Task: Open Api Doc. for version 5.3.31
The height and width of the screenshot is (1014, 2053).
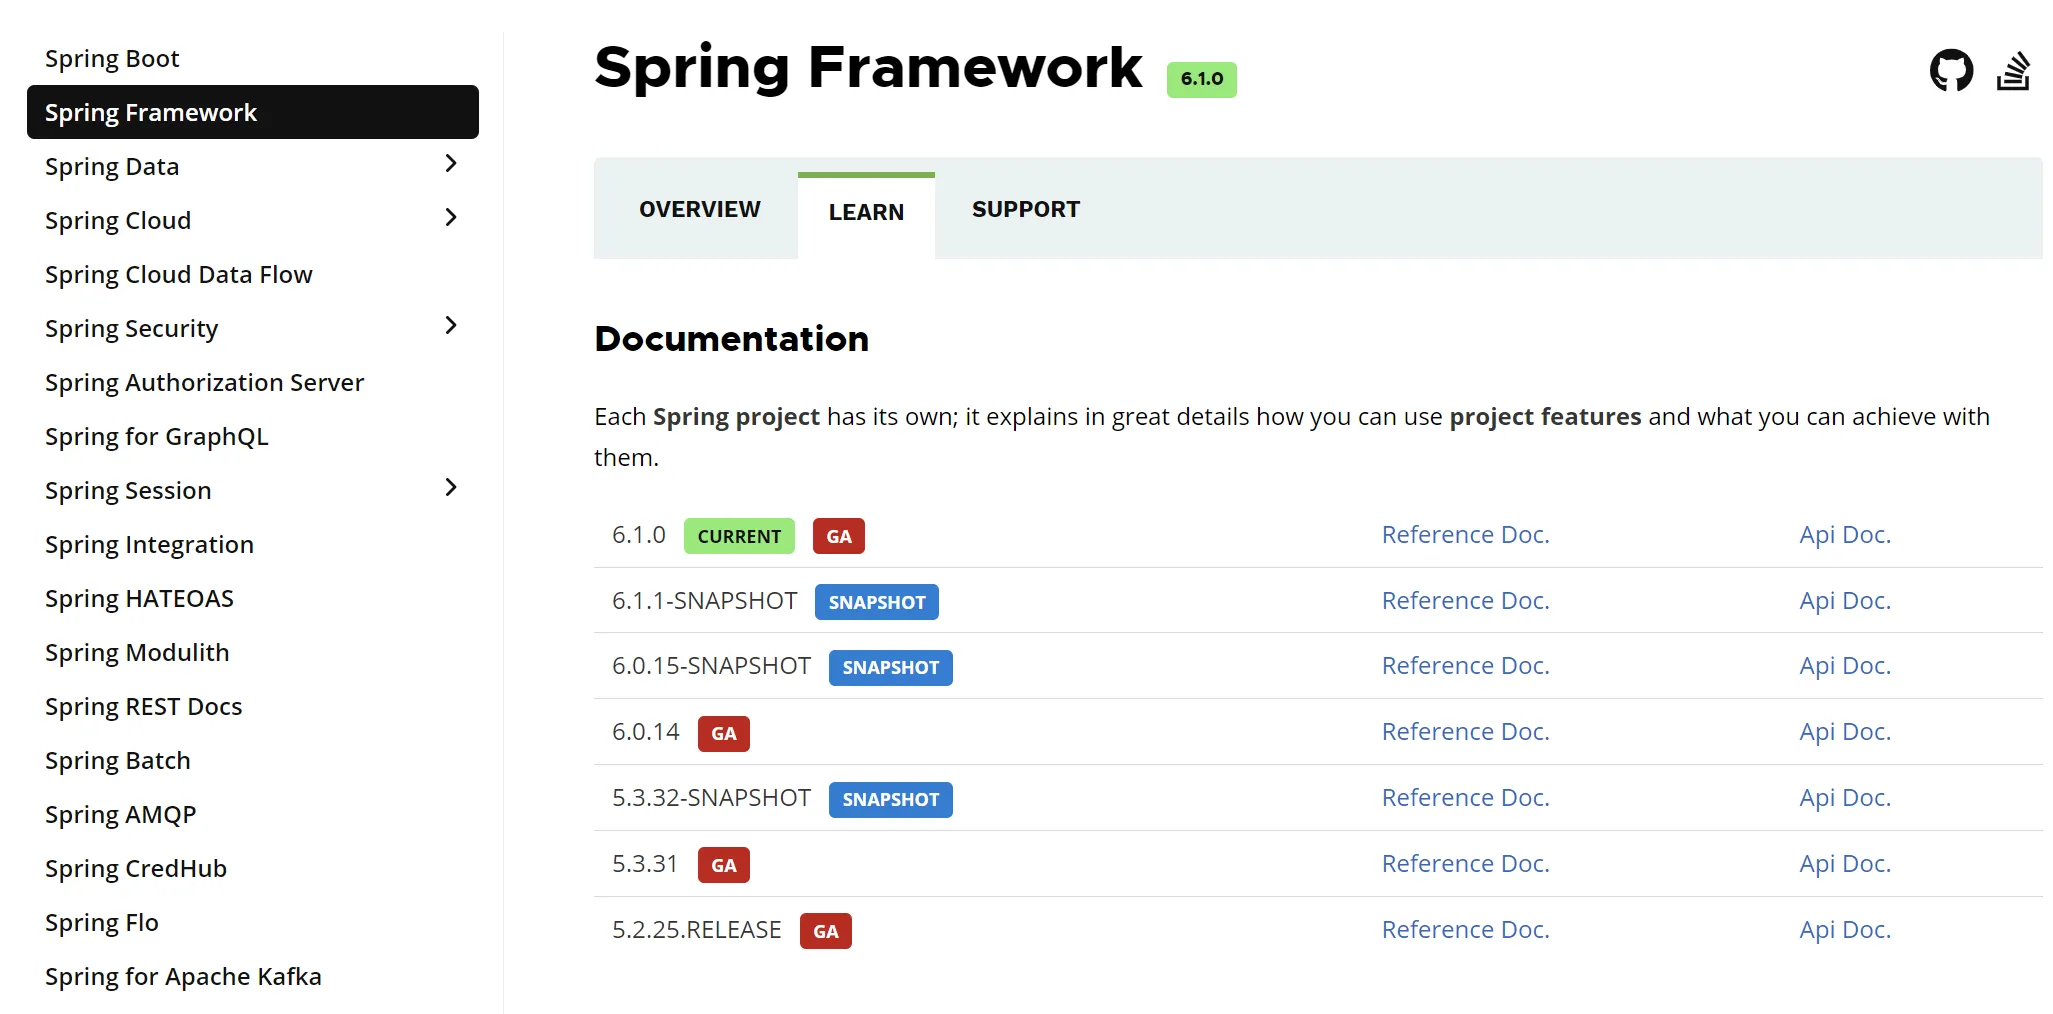Action: pyautogui.click(x=1845, y=863)
